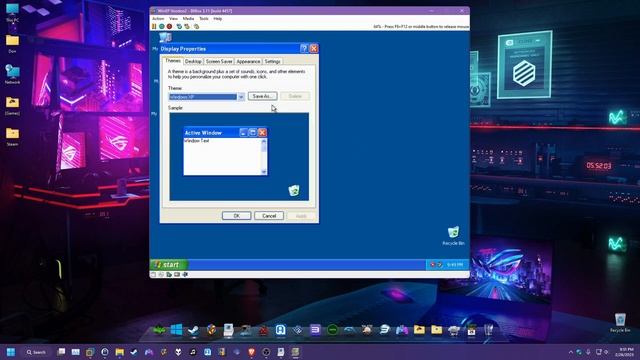The width and height of the screenshot is (640, 360).
Task: Click the Brave browser icon on the taskbar
Action: click(x=251, y=352)
